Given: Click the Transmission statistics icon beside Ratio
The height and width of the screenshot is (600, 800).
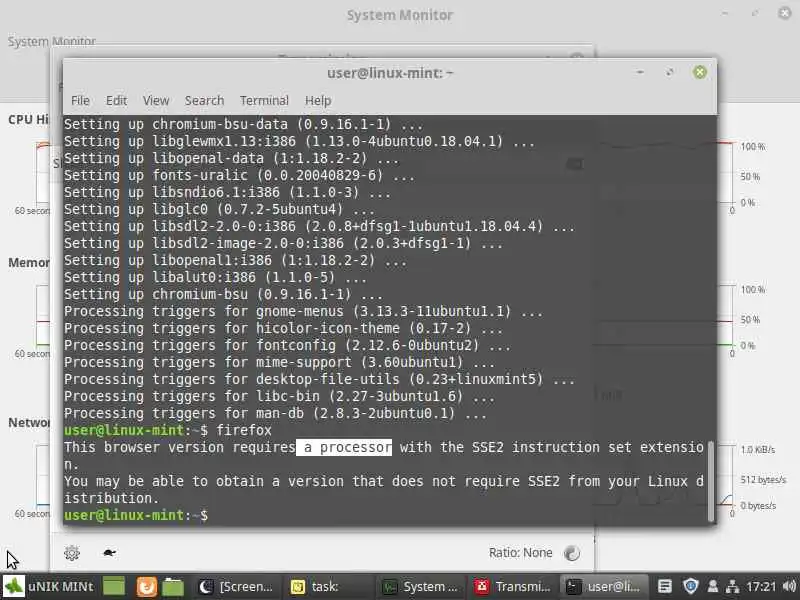Looking at the screenshot, I should point(572,553).
